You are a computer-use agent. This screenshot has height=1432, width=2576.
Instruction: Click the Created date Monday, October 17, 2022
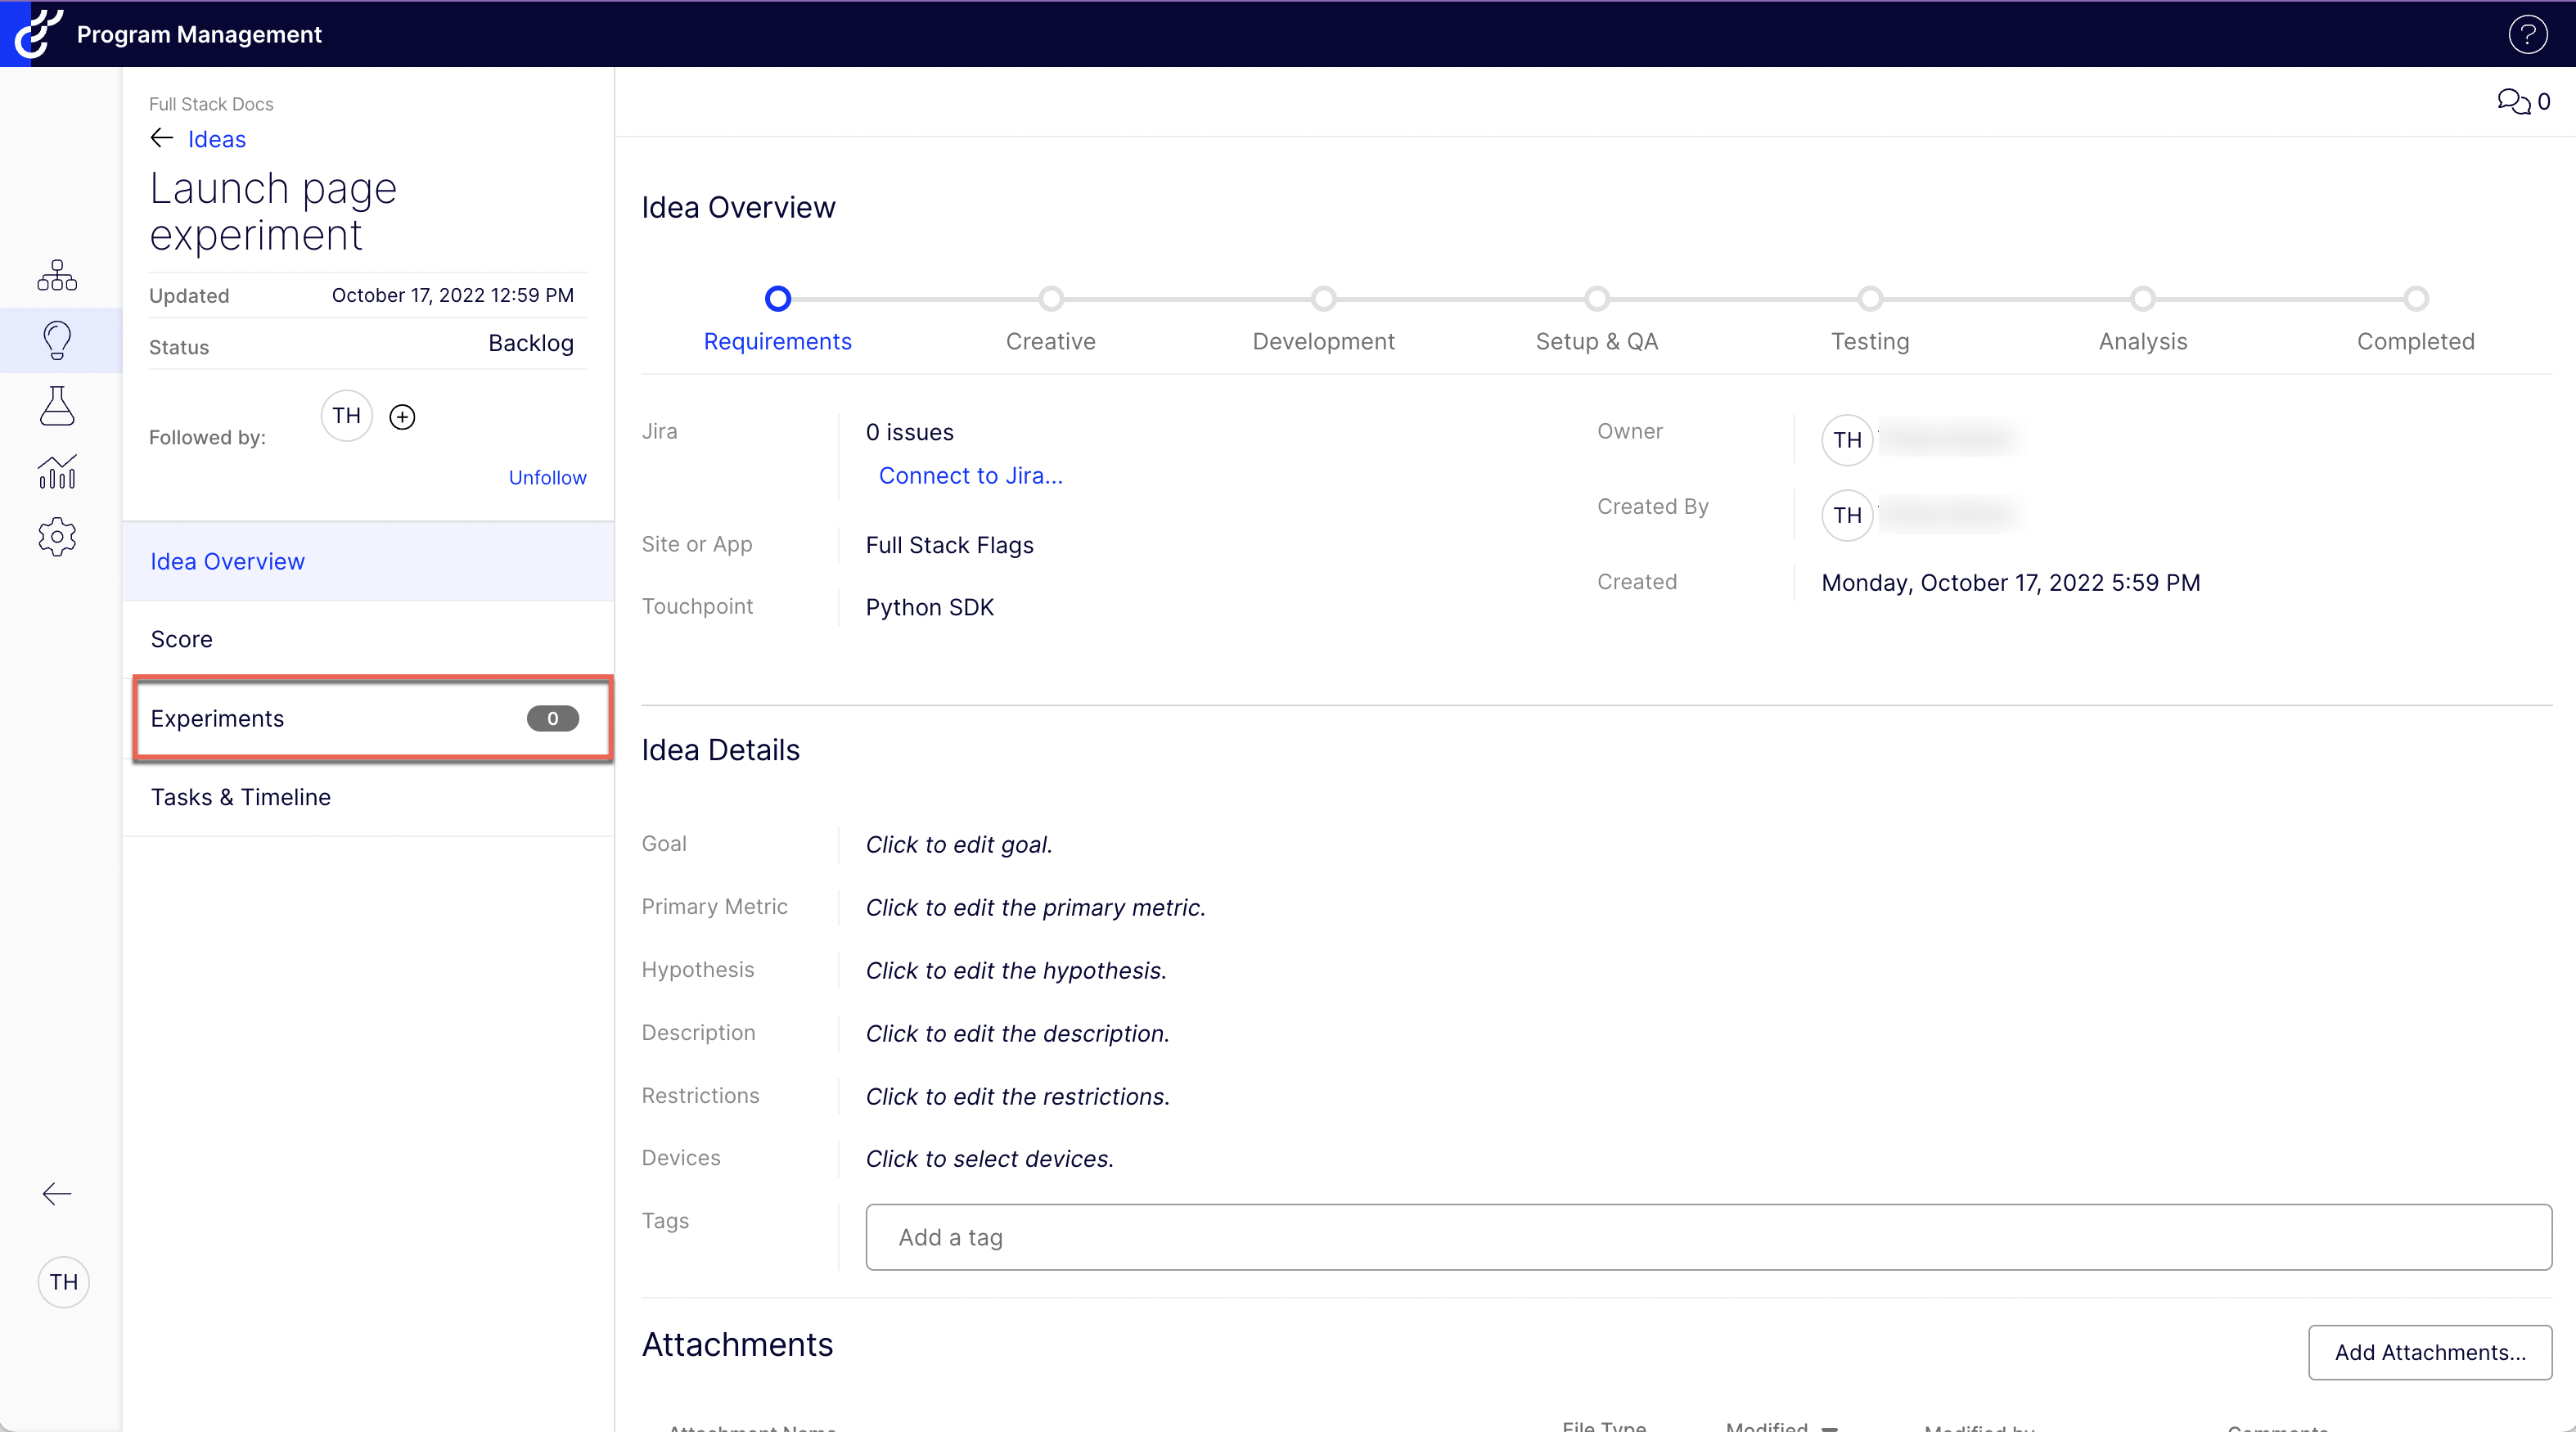(x=2010, y=582)
